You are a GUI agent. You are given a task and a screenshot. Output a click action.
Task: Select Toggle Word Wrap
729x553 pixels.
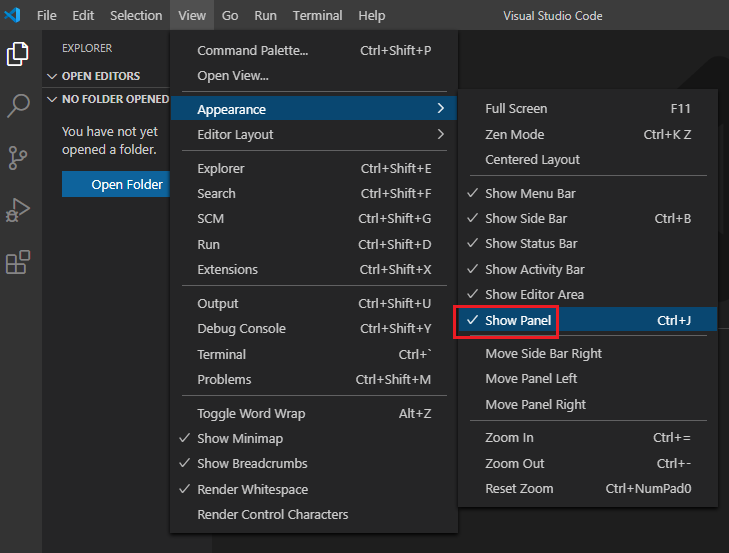click(314, 413)
